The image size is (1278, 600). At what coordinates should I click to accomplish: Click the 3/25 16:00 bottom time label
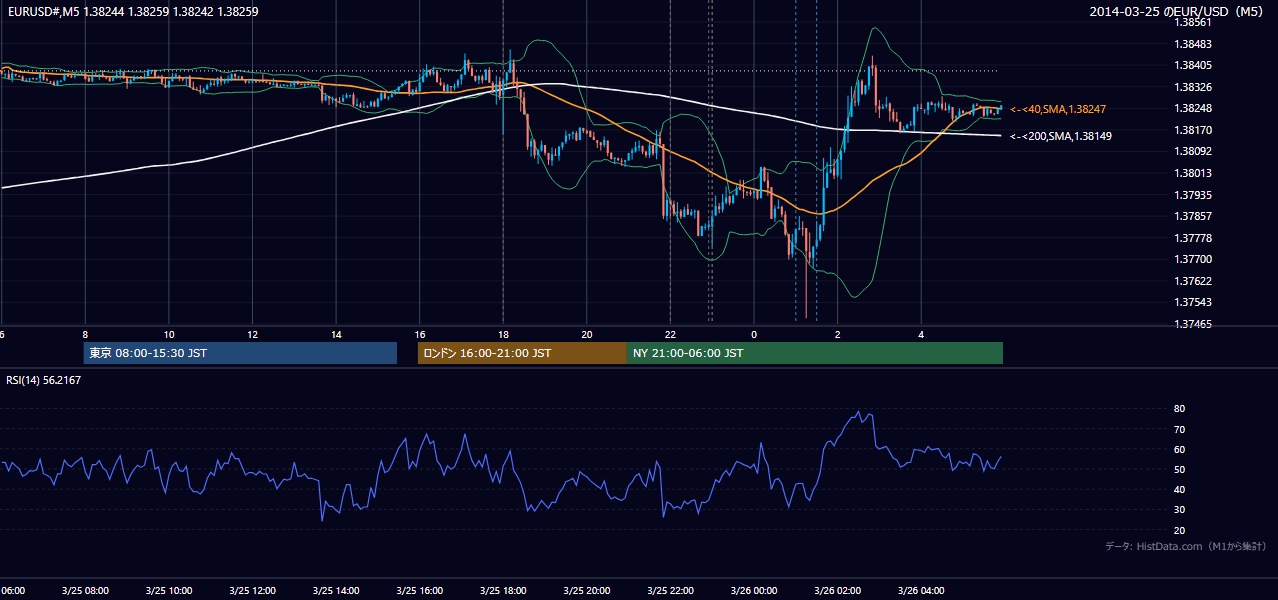[420, 590]
